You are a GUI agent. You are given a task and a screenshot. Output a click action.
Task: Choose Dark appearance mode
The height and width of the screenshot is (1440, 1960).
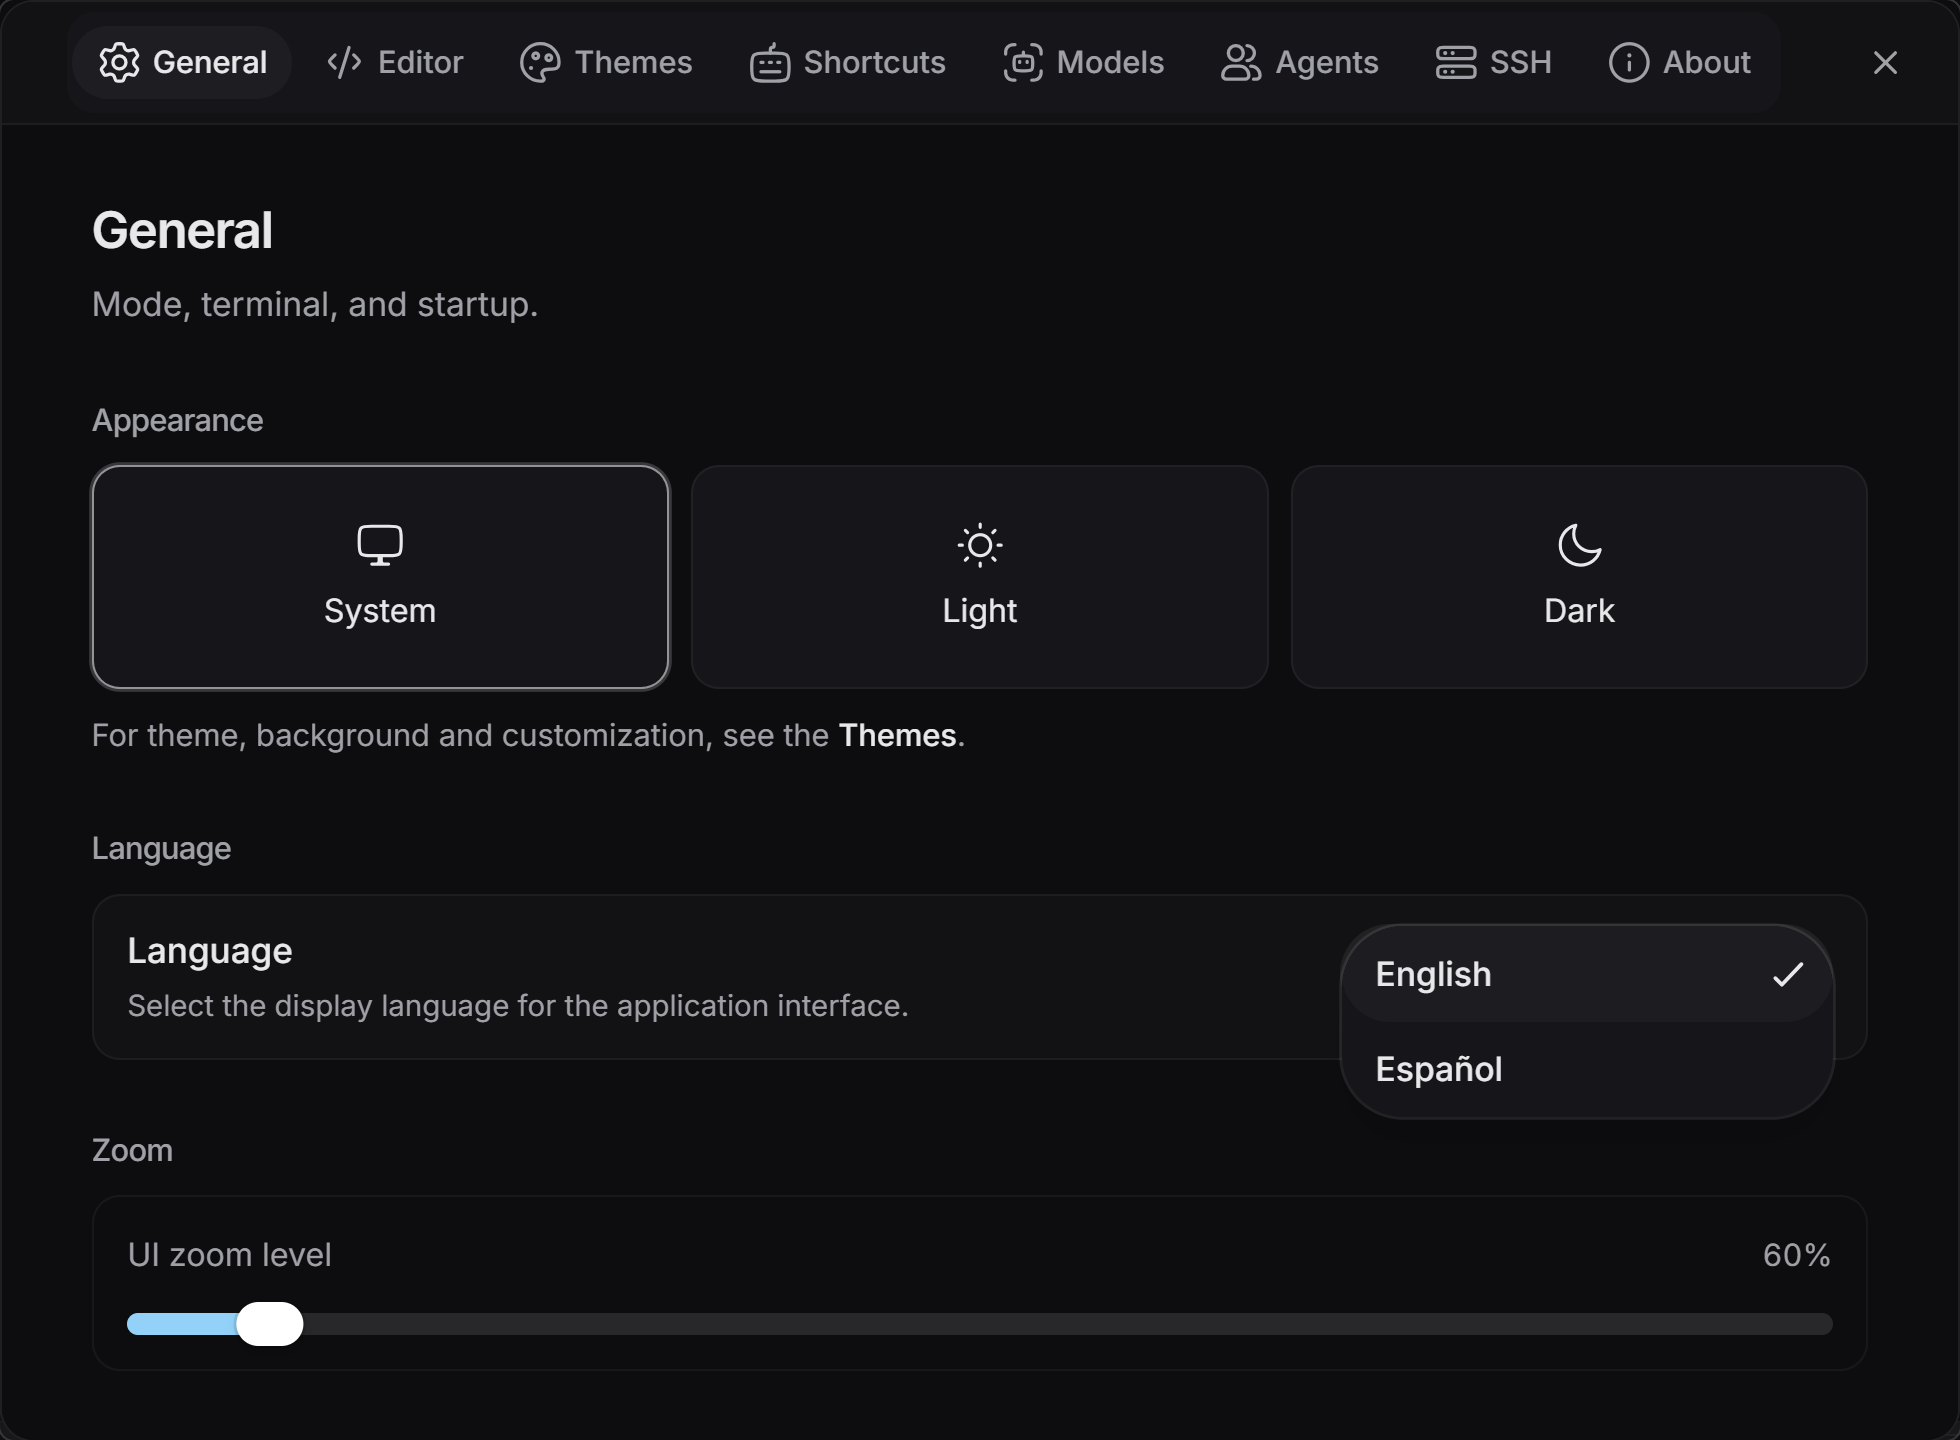1579,577
